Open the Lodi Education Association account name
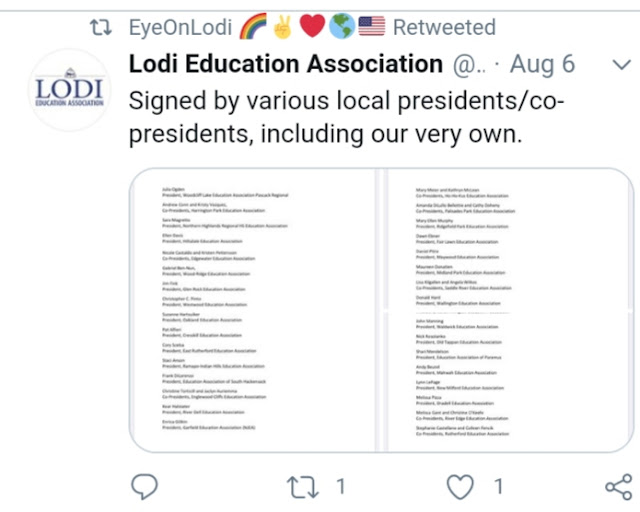 pos(285,66)
